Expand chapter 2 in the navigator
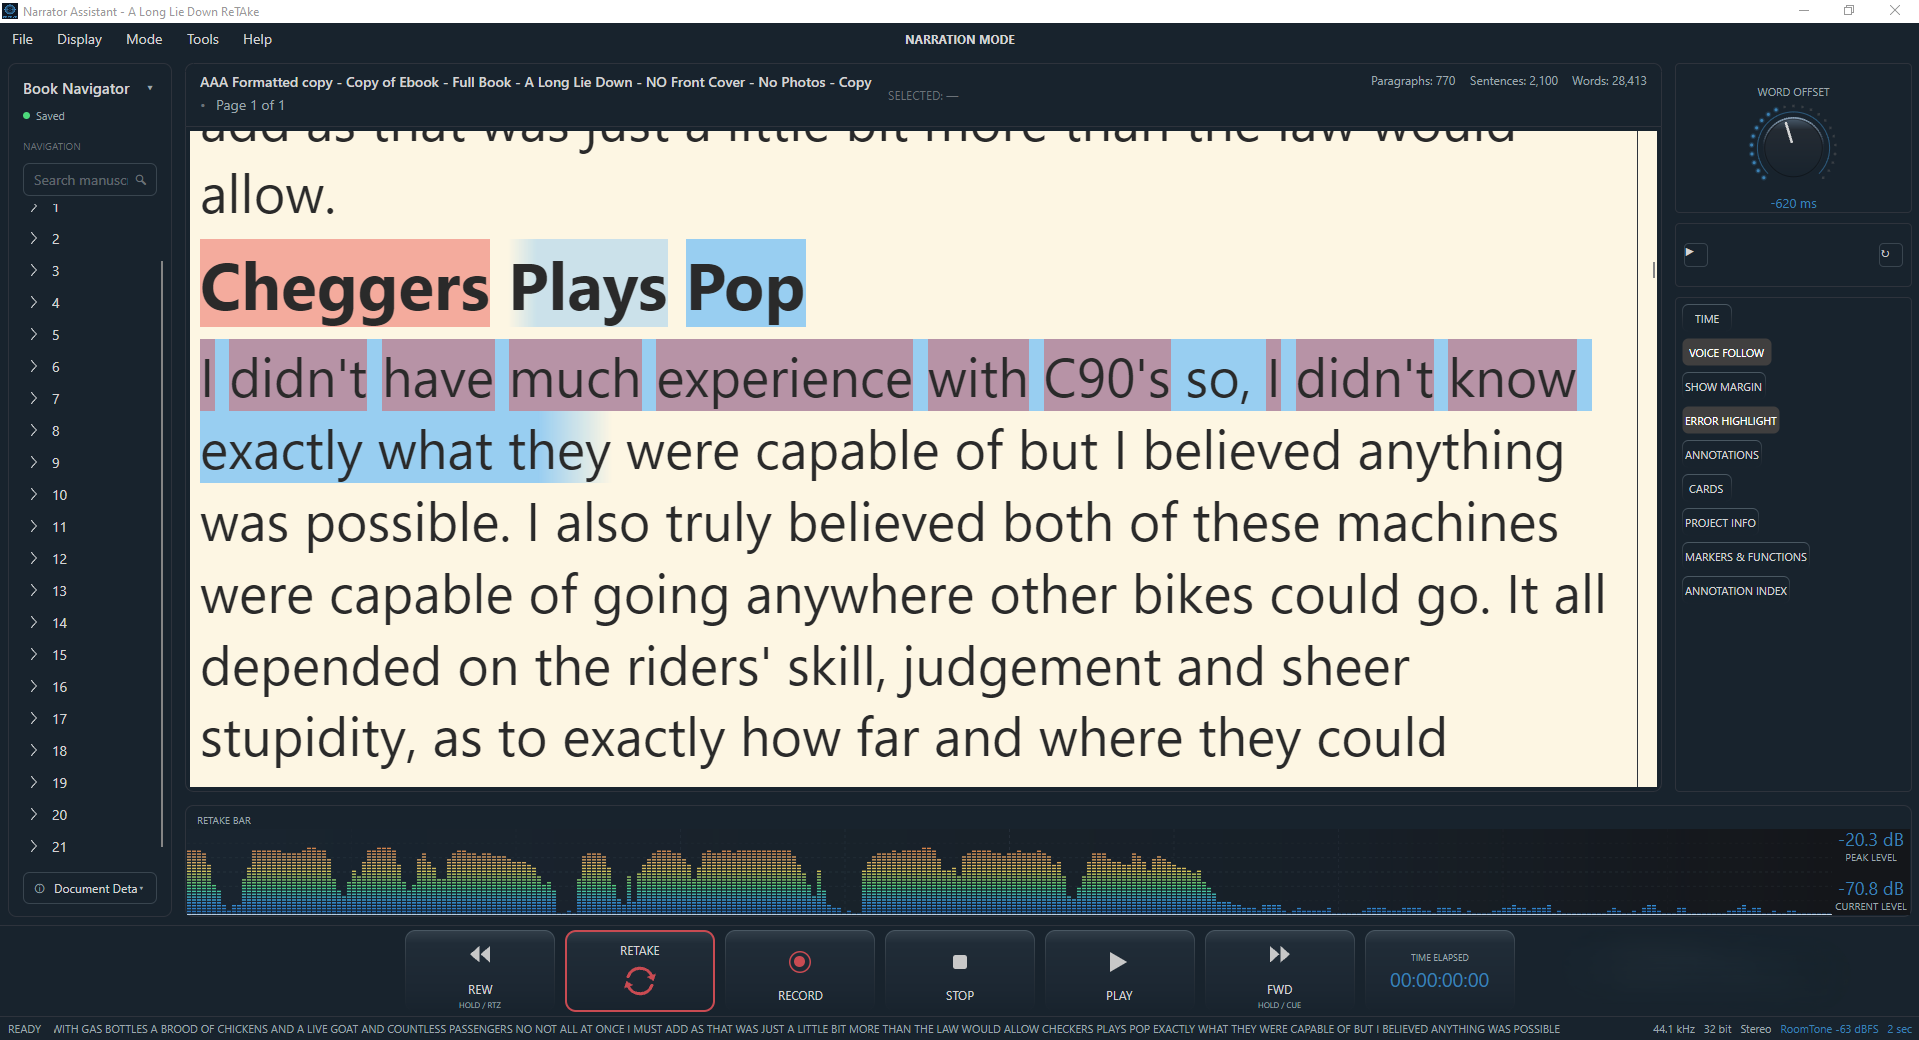Viewport: 1919px width, 1040px height. pos(34,239)
